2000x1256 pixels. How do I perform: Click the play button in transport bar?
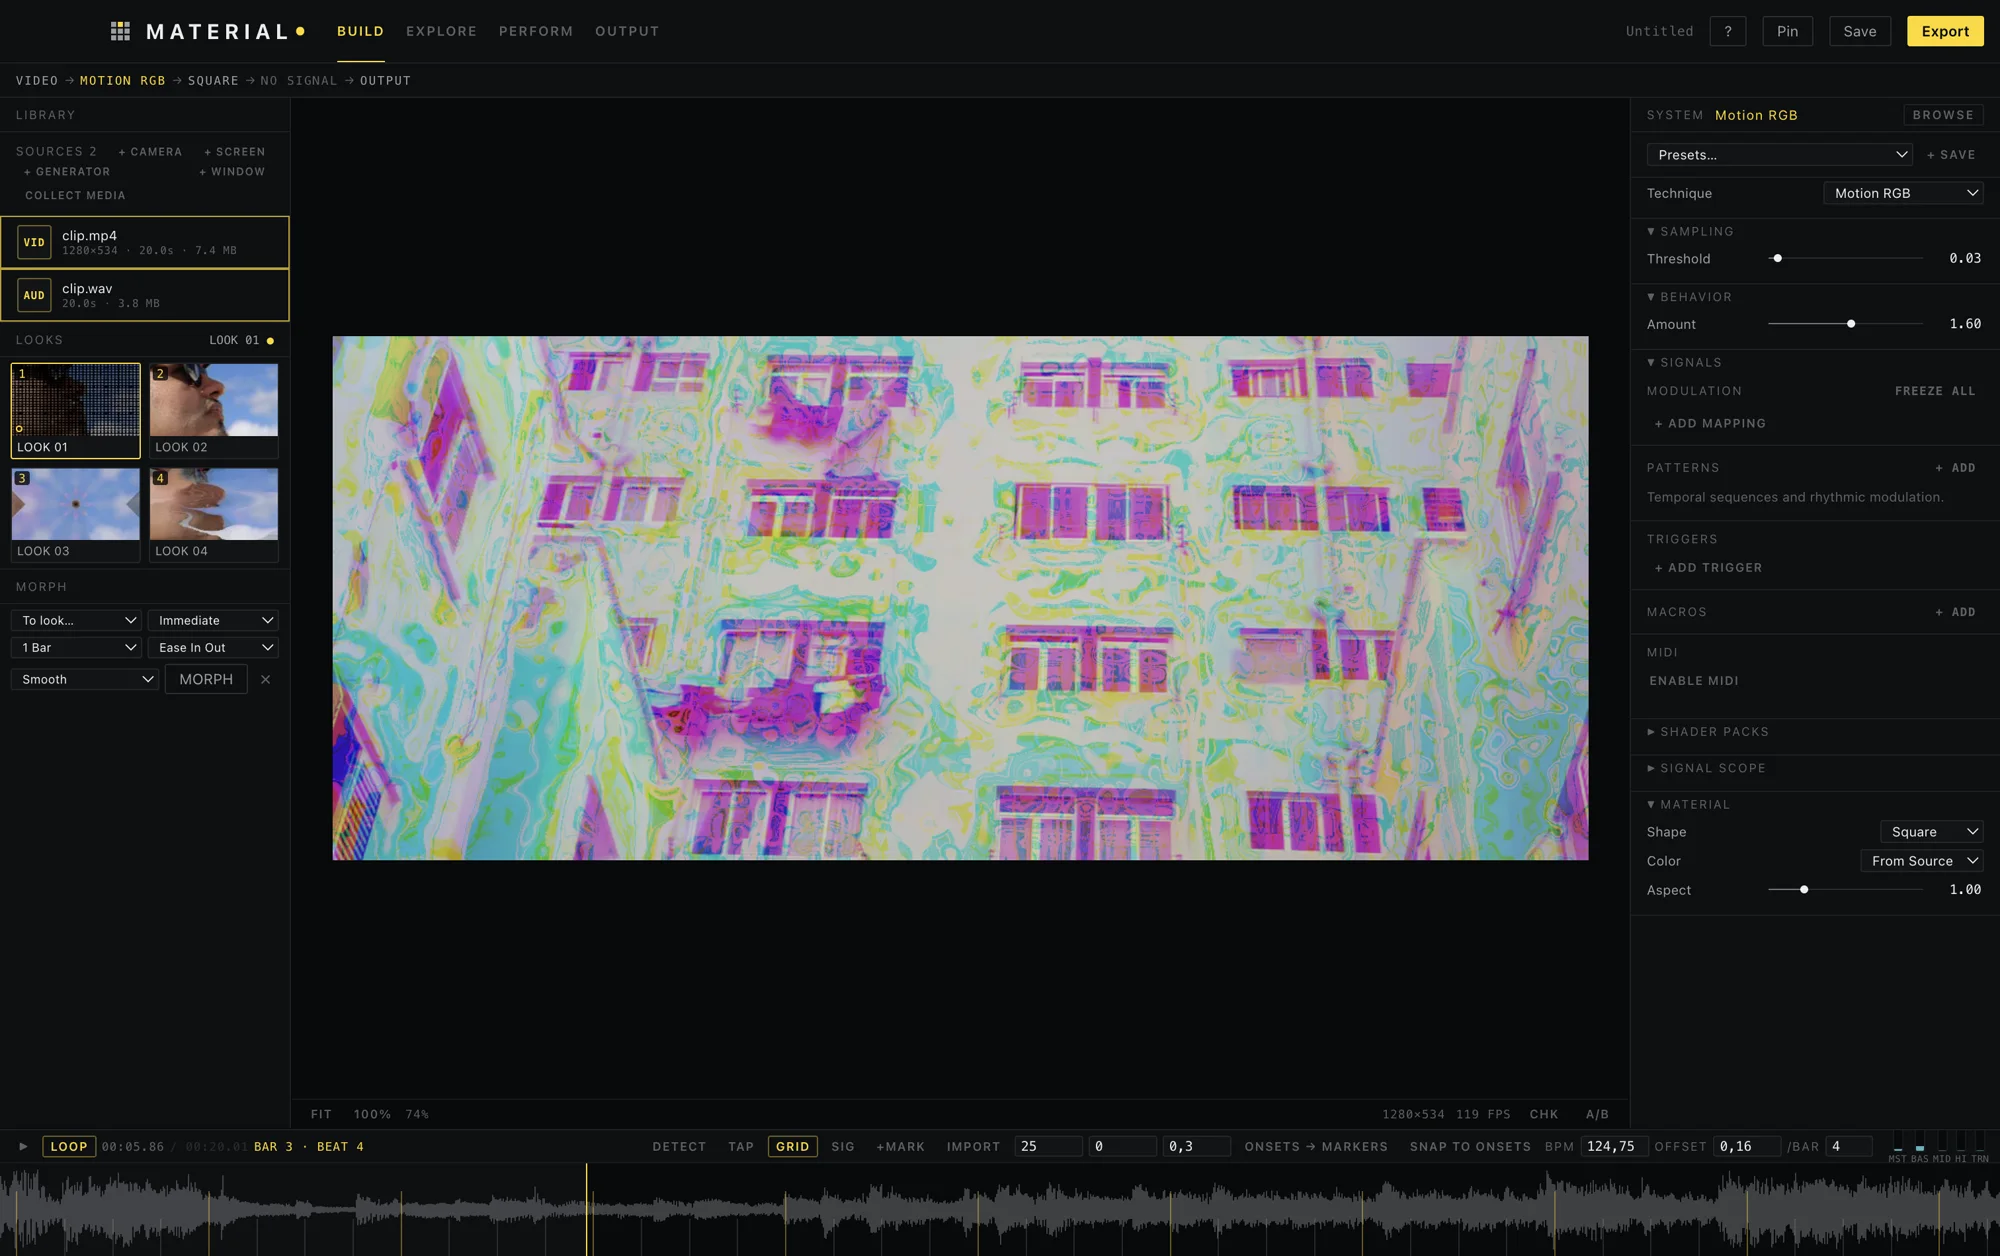[x=23, y=1146]
